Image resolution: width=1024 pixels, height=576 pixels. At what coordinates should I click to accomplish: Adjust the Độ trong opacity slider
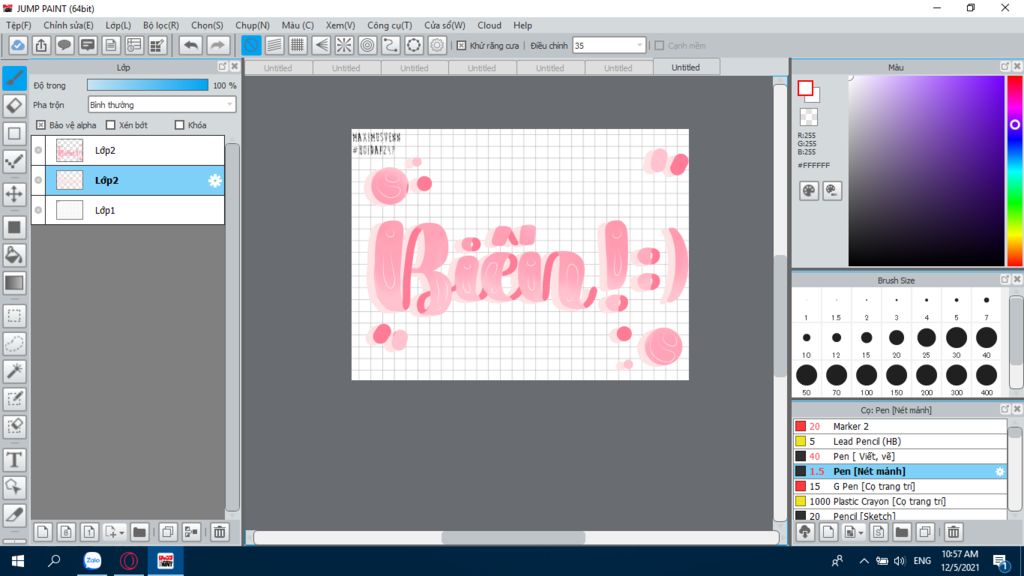click(x=148, y=85)
